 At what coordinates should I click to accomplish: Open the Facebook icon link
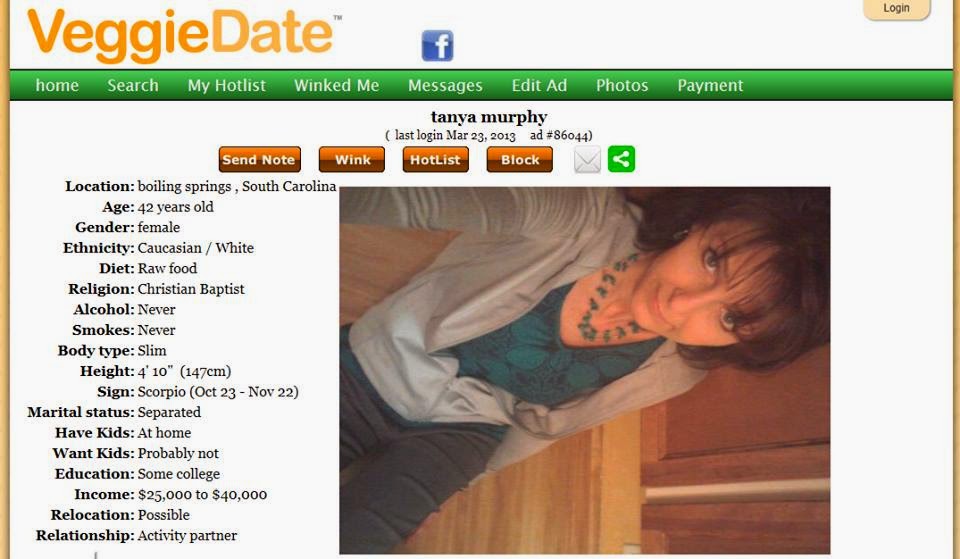click(437, 46)
